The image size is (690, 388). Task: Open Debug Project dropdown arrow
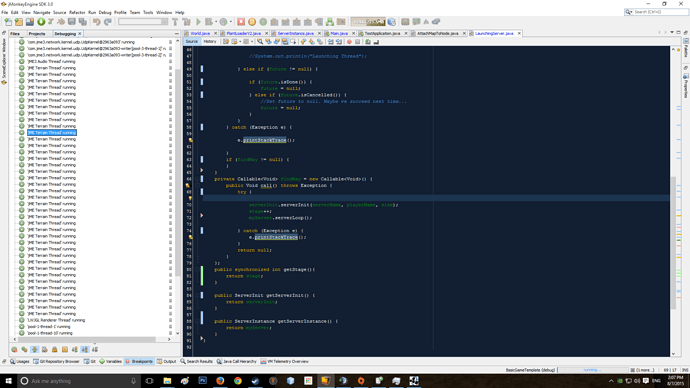point(216,22)
